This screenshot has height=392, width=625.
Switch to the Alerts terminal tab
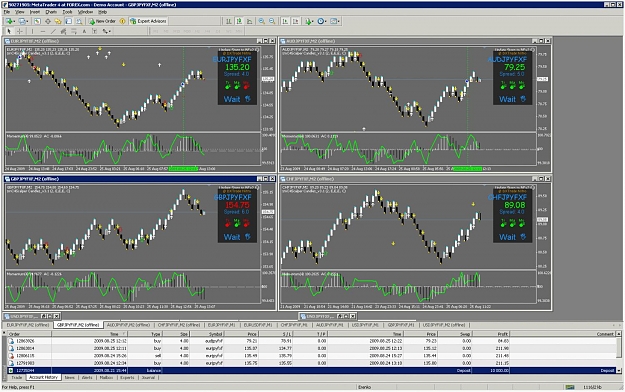pos(87,377)
